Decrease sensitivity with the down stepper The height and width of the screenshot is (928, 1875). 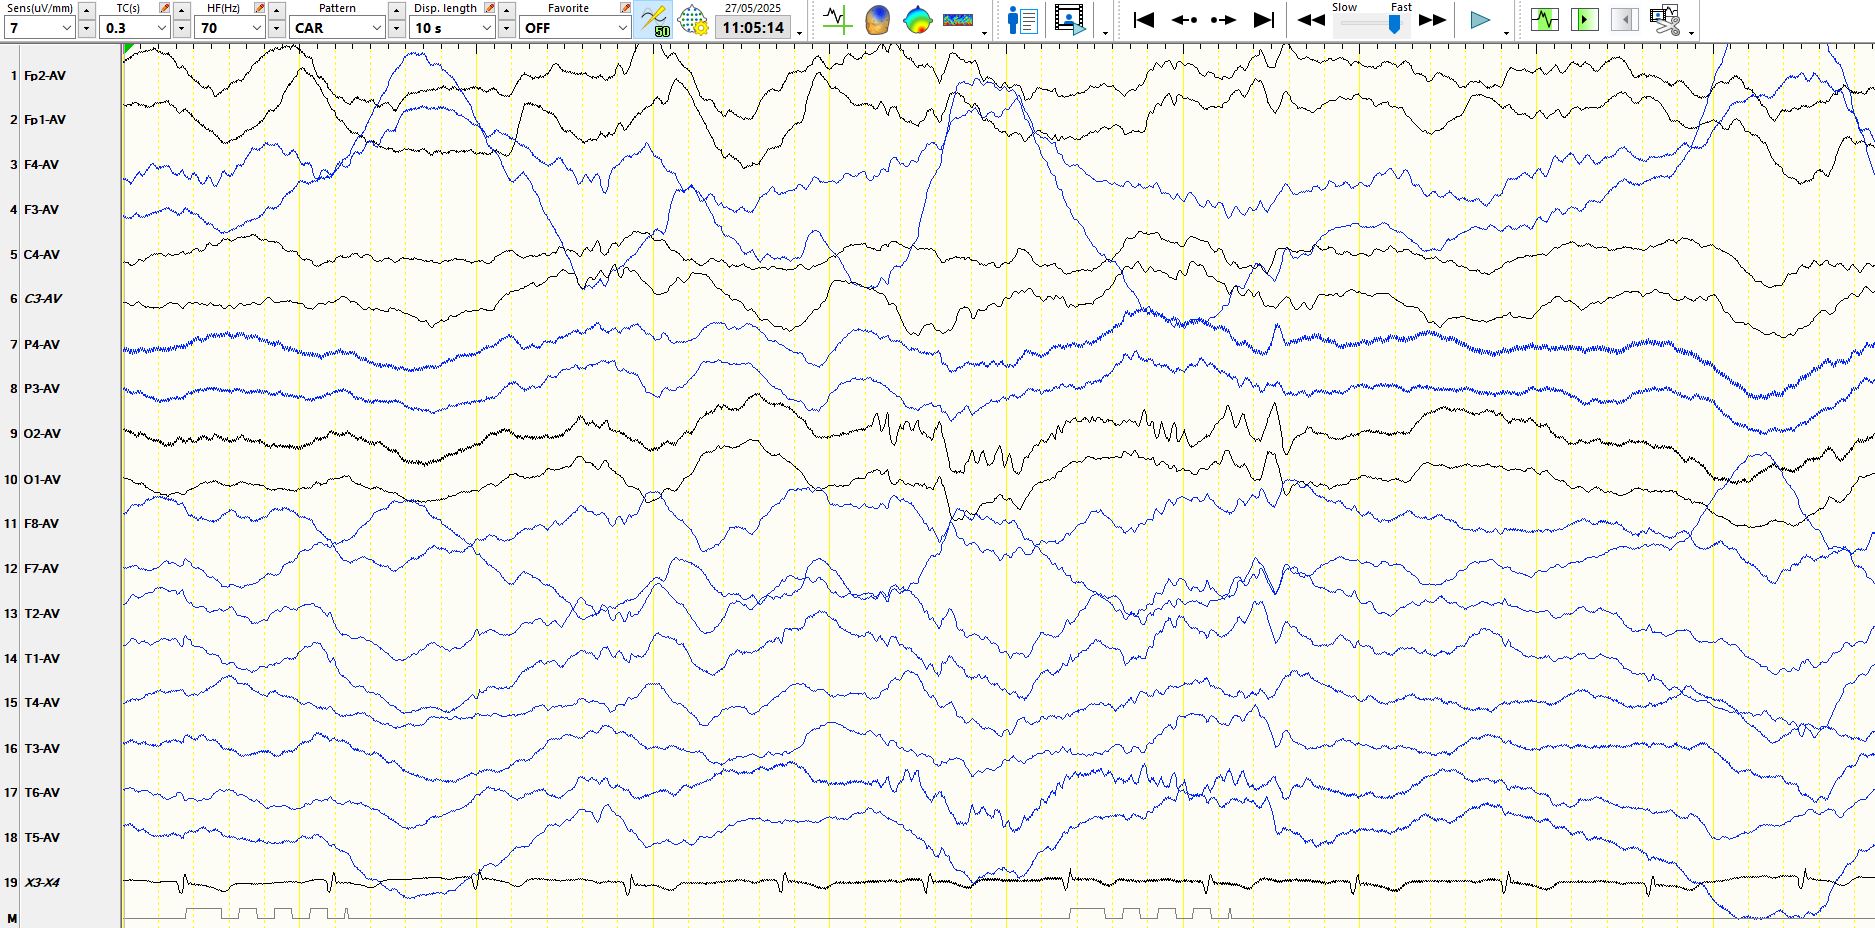87,28
